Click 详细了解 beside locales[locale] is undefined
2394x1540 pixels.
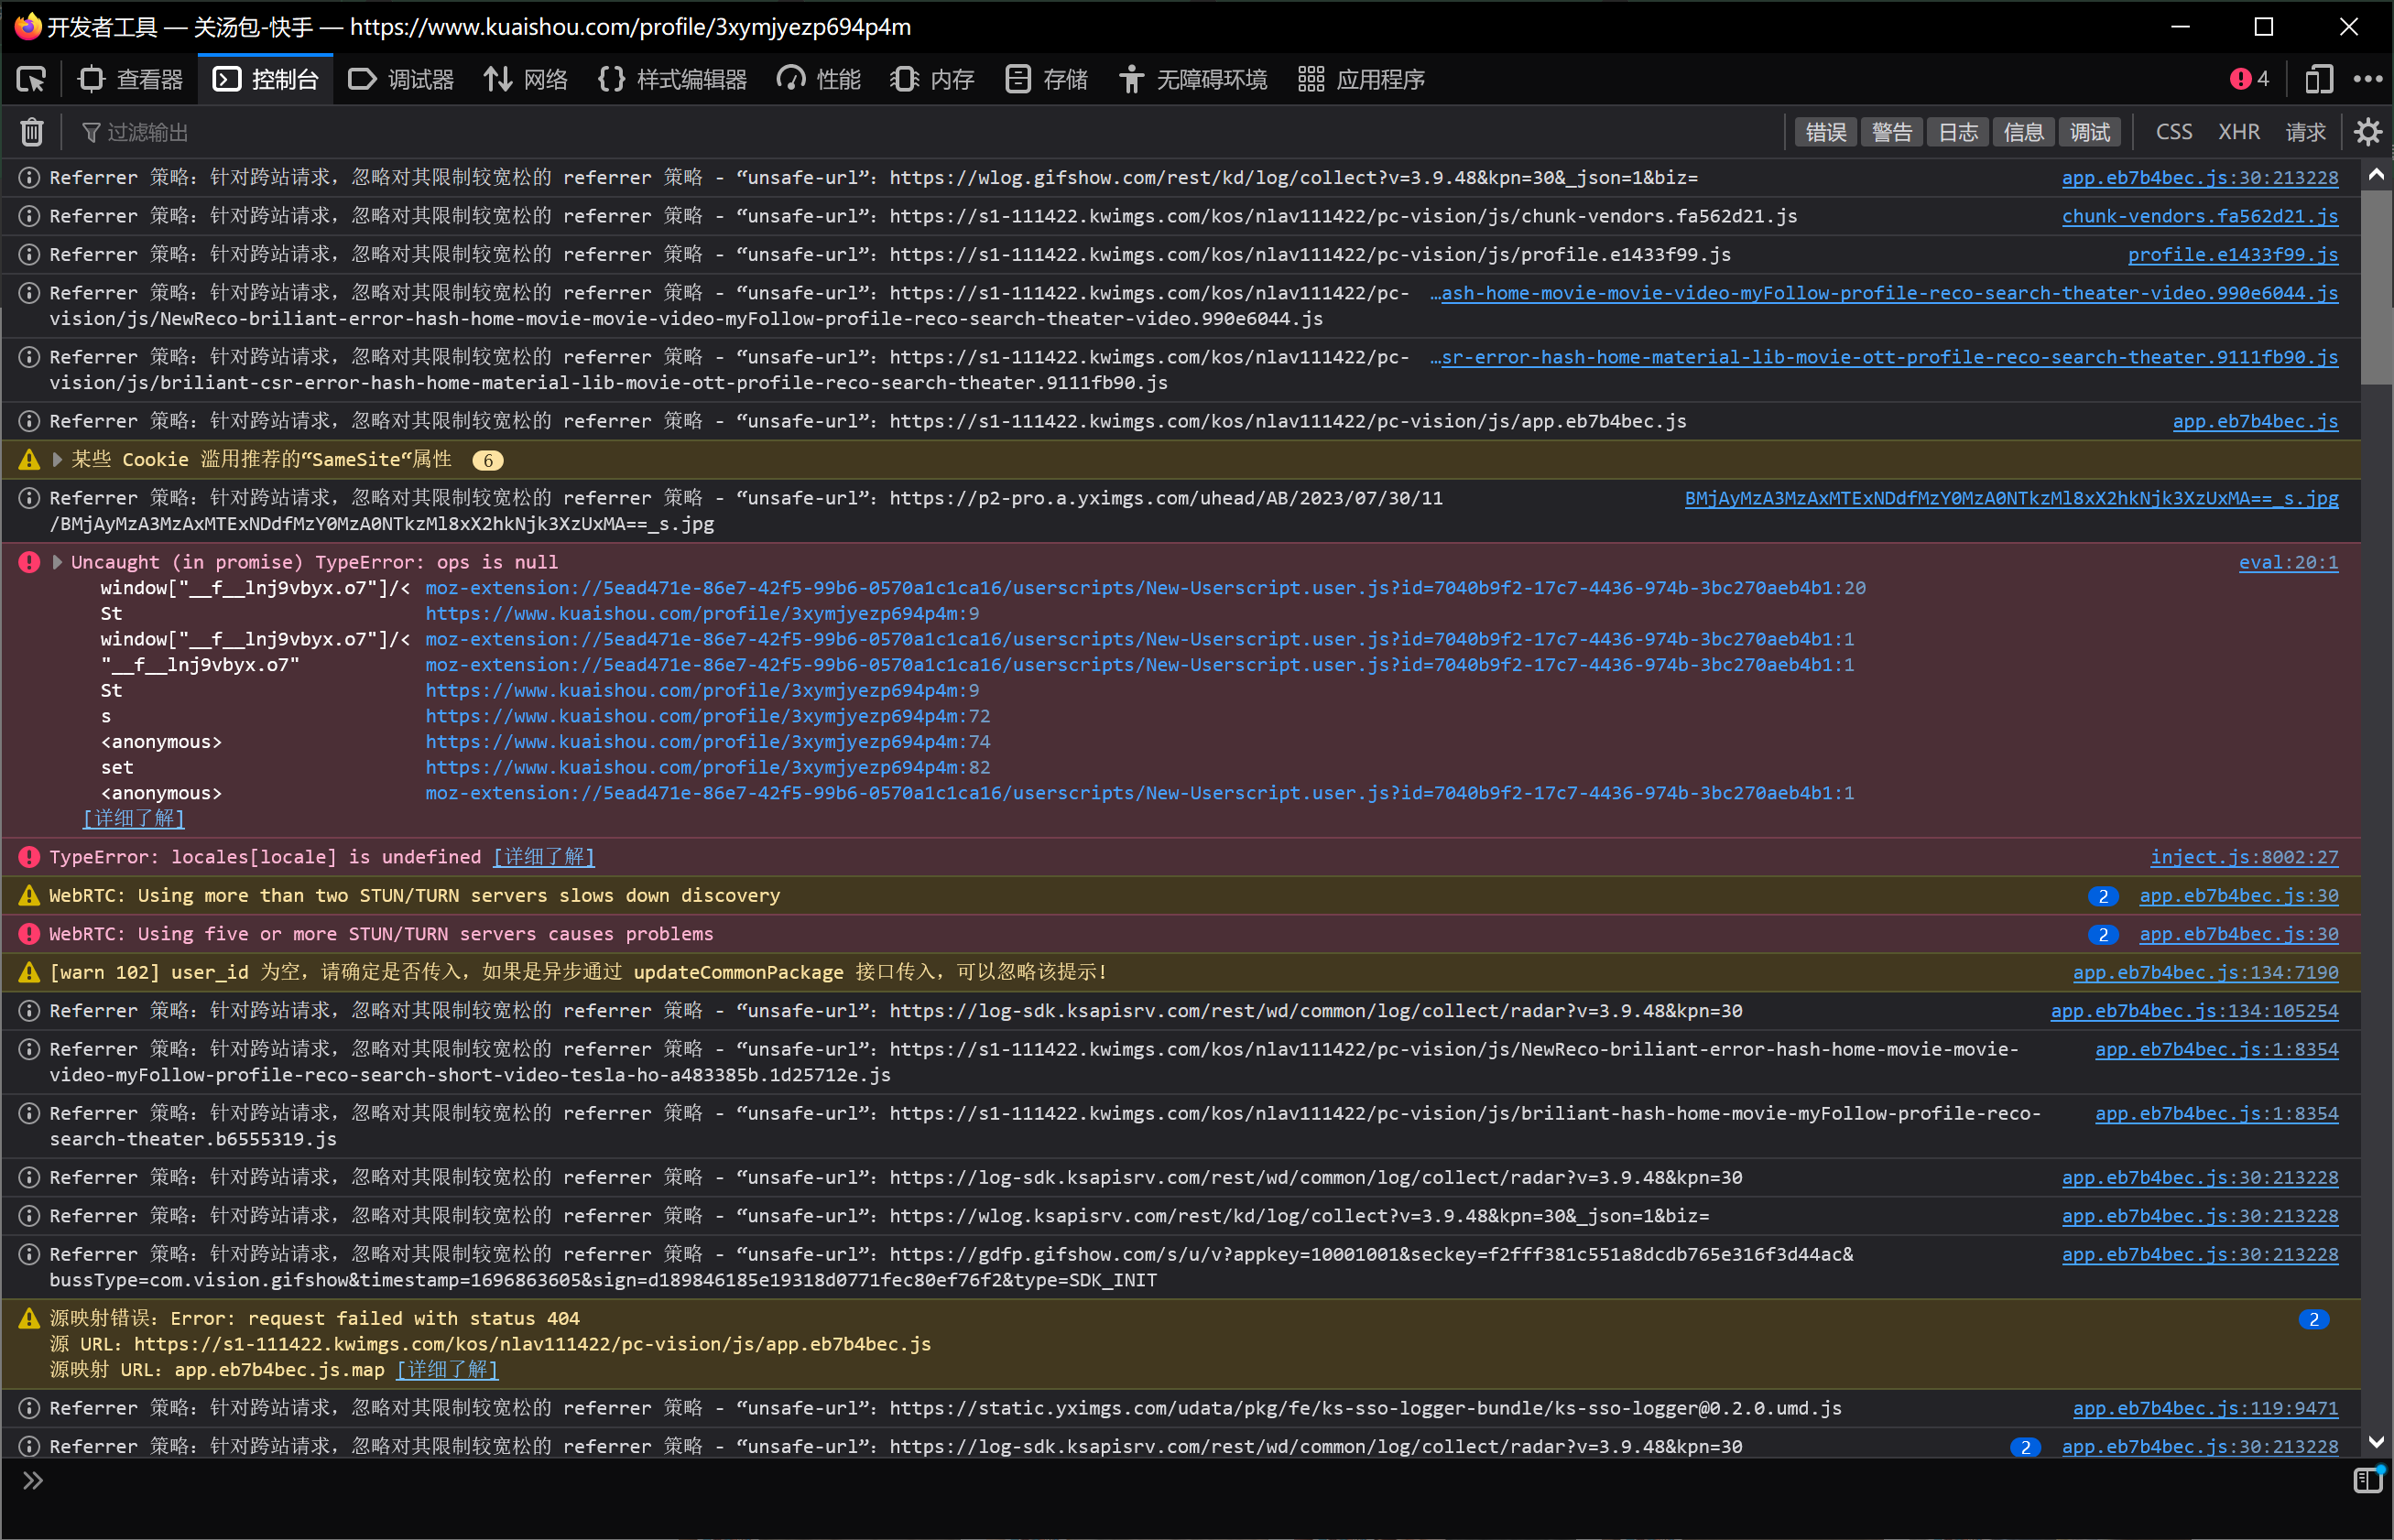coord(544,857)
